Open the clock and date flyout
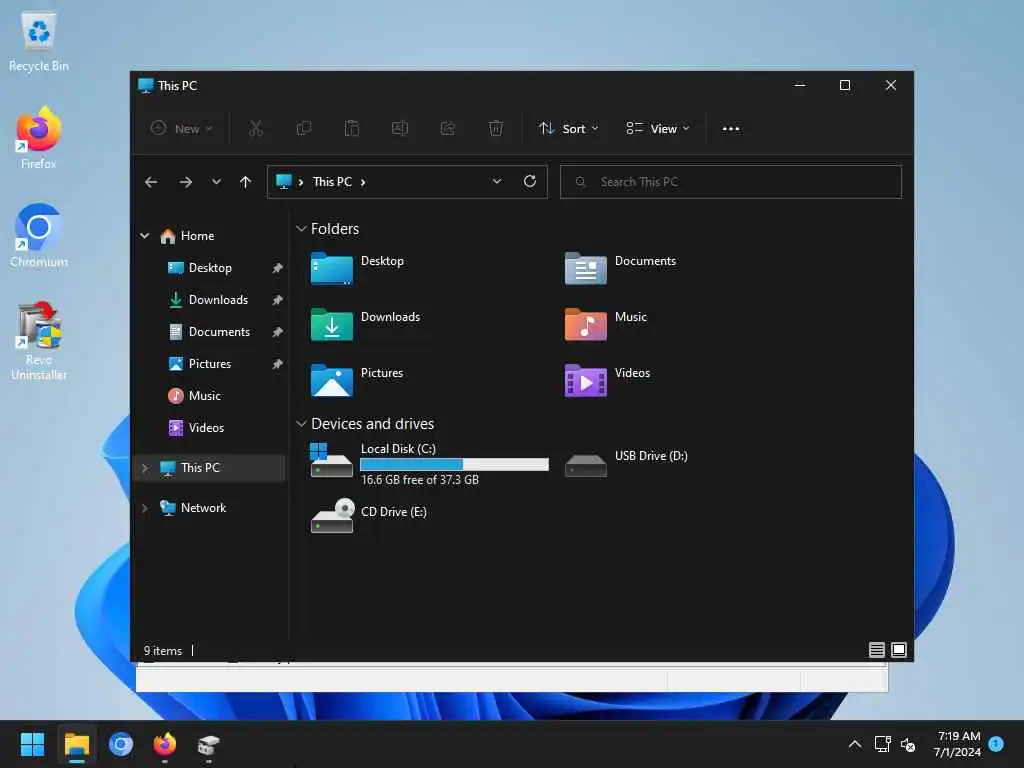 pos(957,744)
